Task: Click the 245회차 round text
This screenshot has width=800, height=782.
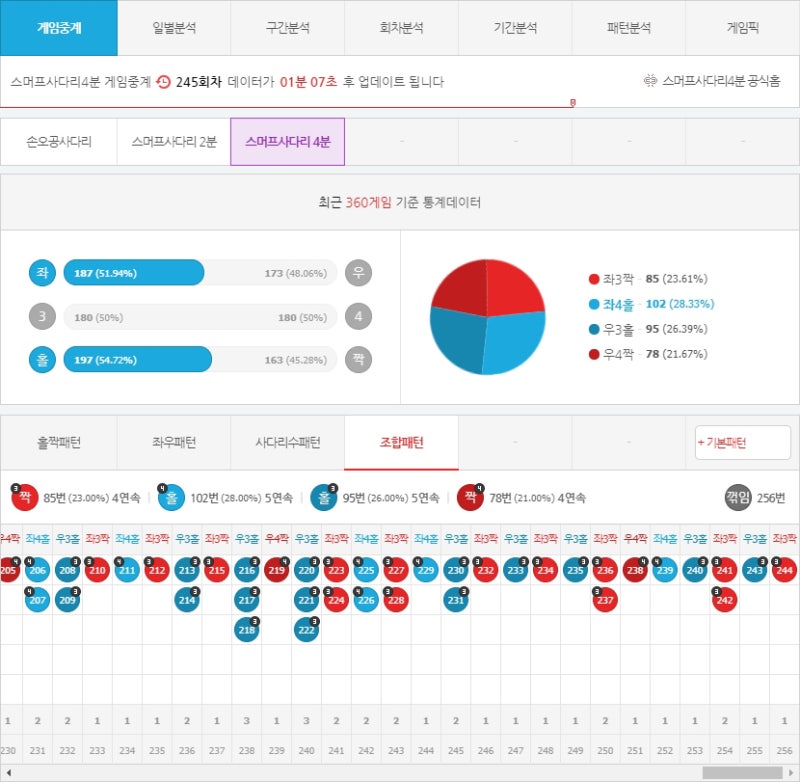Action: tap(199, 82)
